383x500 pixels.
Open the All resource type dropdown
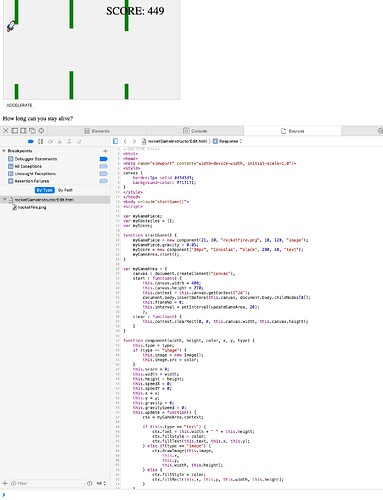pyautogui.click(x=101, y=483)
